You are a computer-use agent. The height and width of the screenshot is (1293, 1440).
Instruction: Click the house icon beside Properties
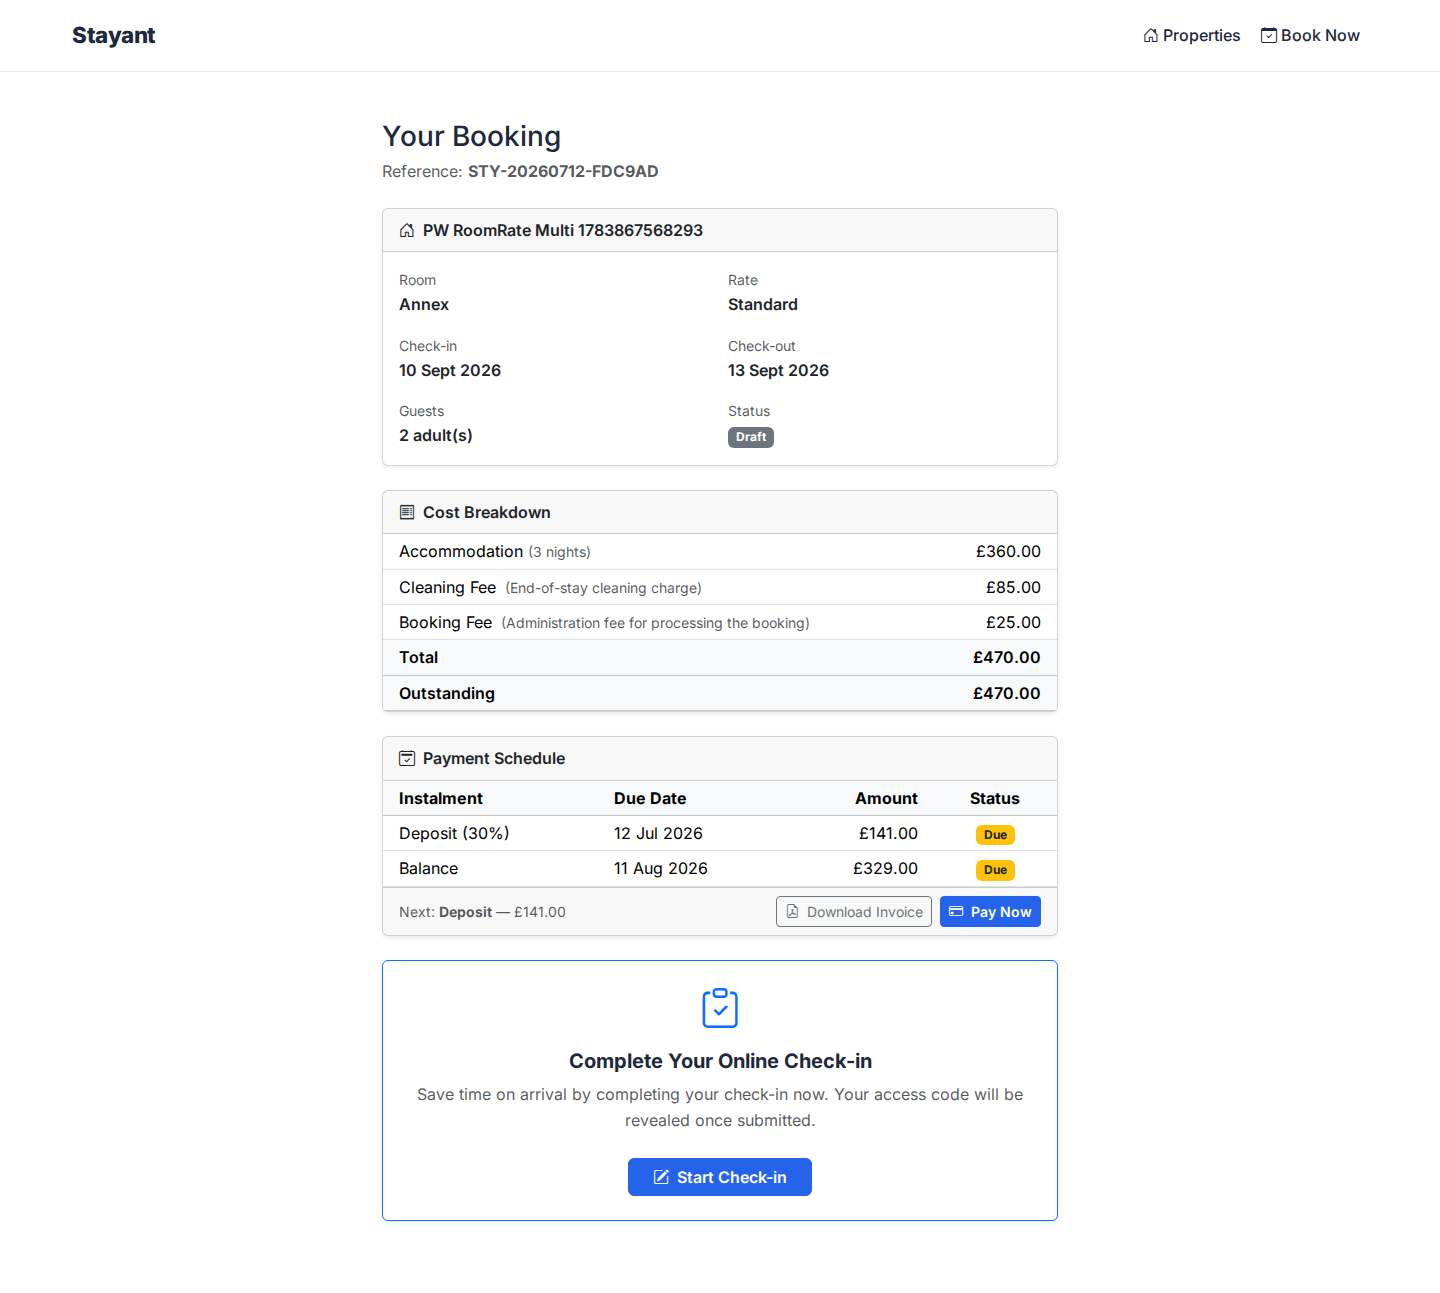1151,35
